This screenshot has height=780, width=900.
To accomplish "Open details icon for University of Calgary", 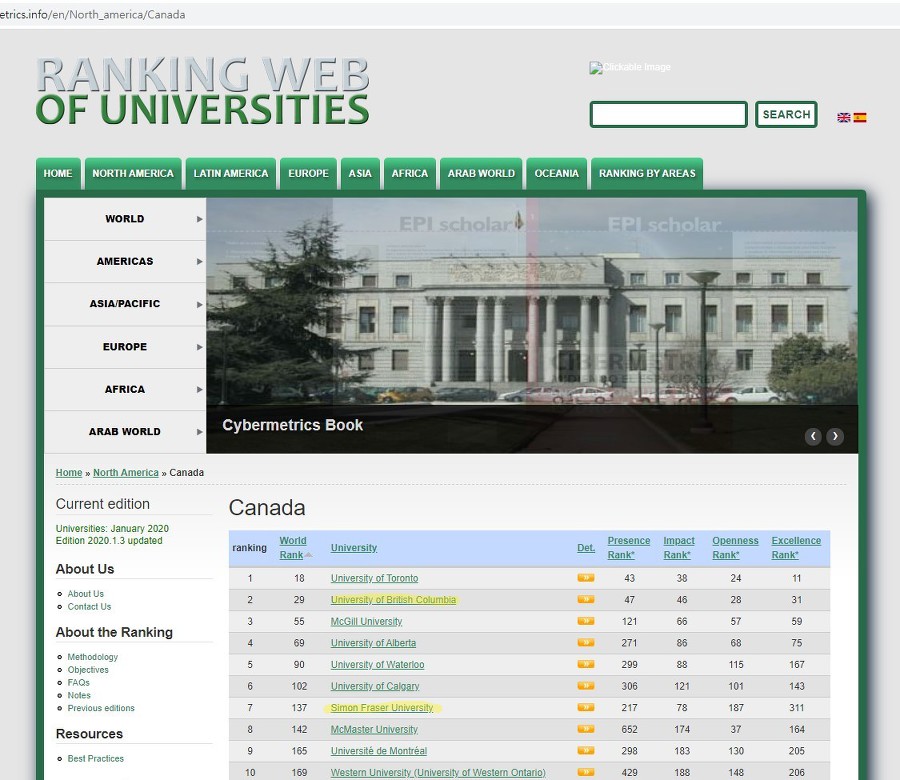I will pos(585,686).
